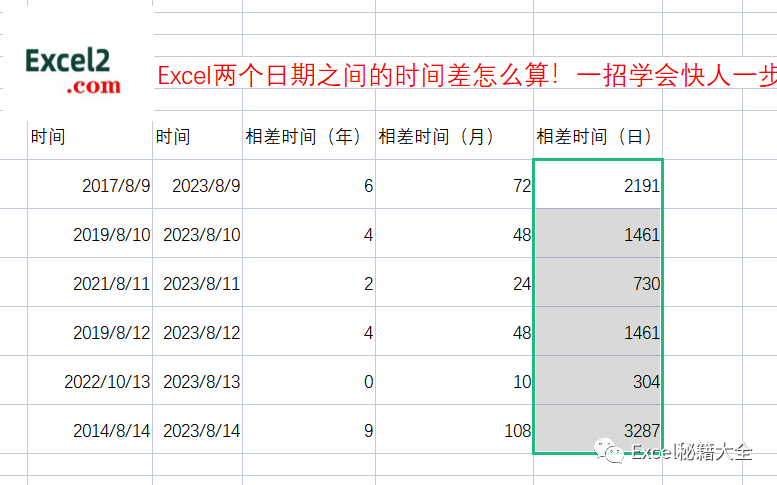
Task: Select the cell with date 2017/8/9
Action: [90, 184]
